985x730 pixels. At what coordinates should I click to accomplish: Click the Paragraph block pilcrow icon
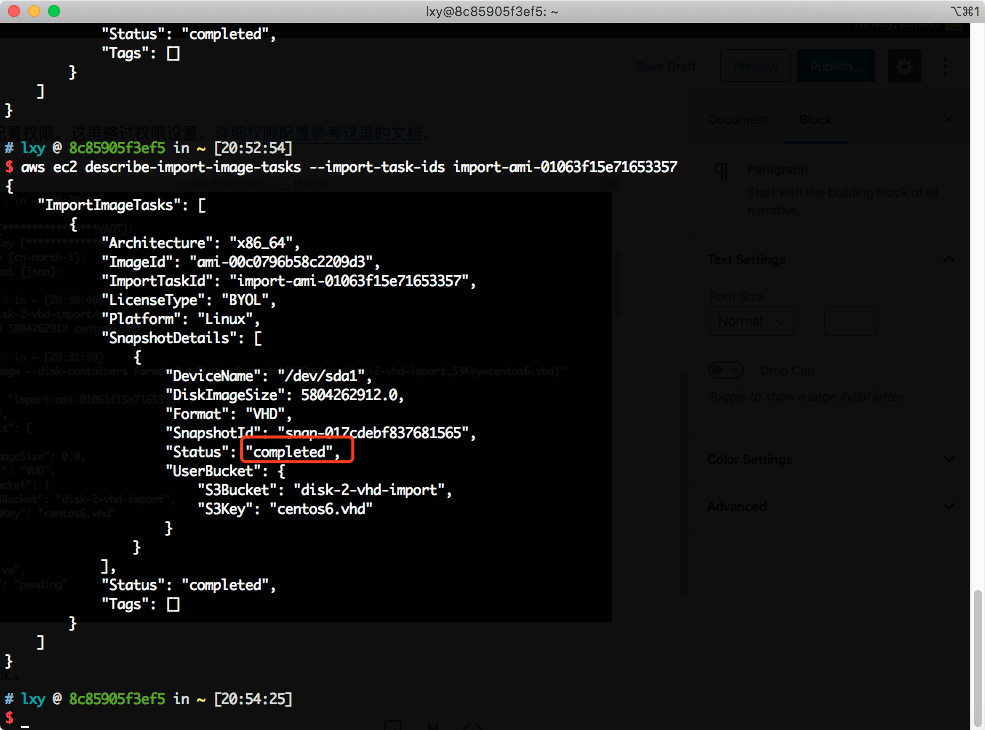tap(721, 171)
